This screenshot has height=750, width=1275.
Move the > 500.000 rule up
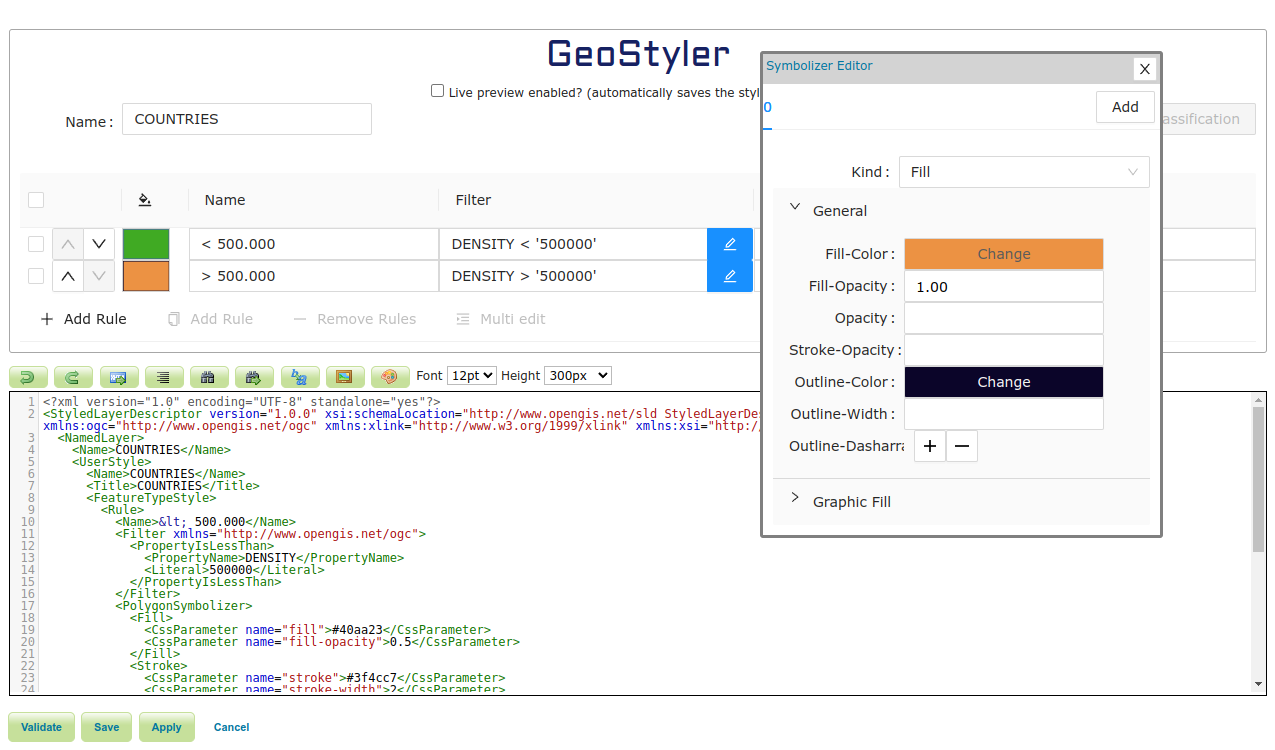(x=68, y=276)
